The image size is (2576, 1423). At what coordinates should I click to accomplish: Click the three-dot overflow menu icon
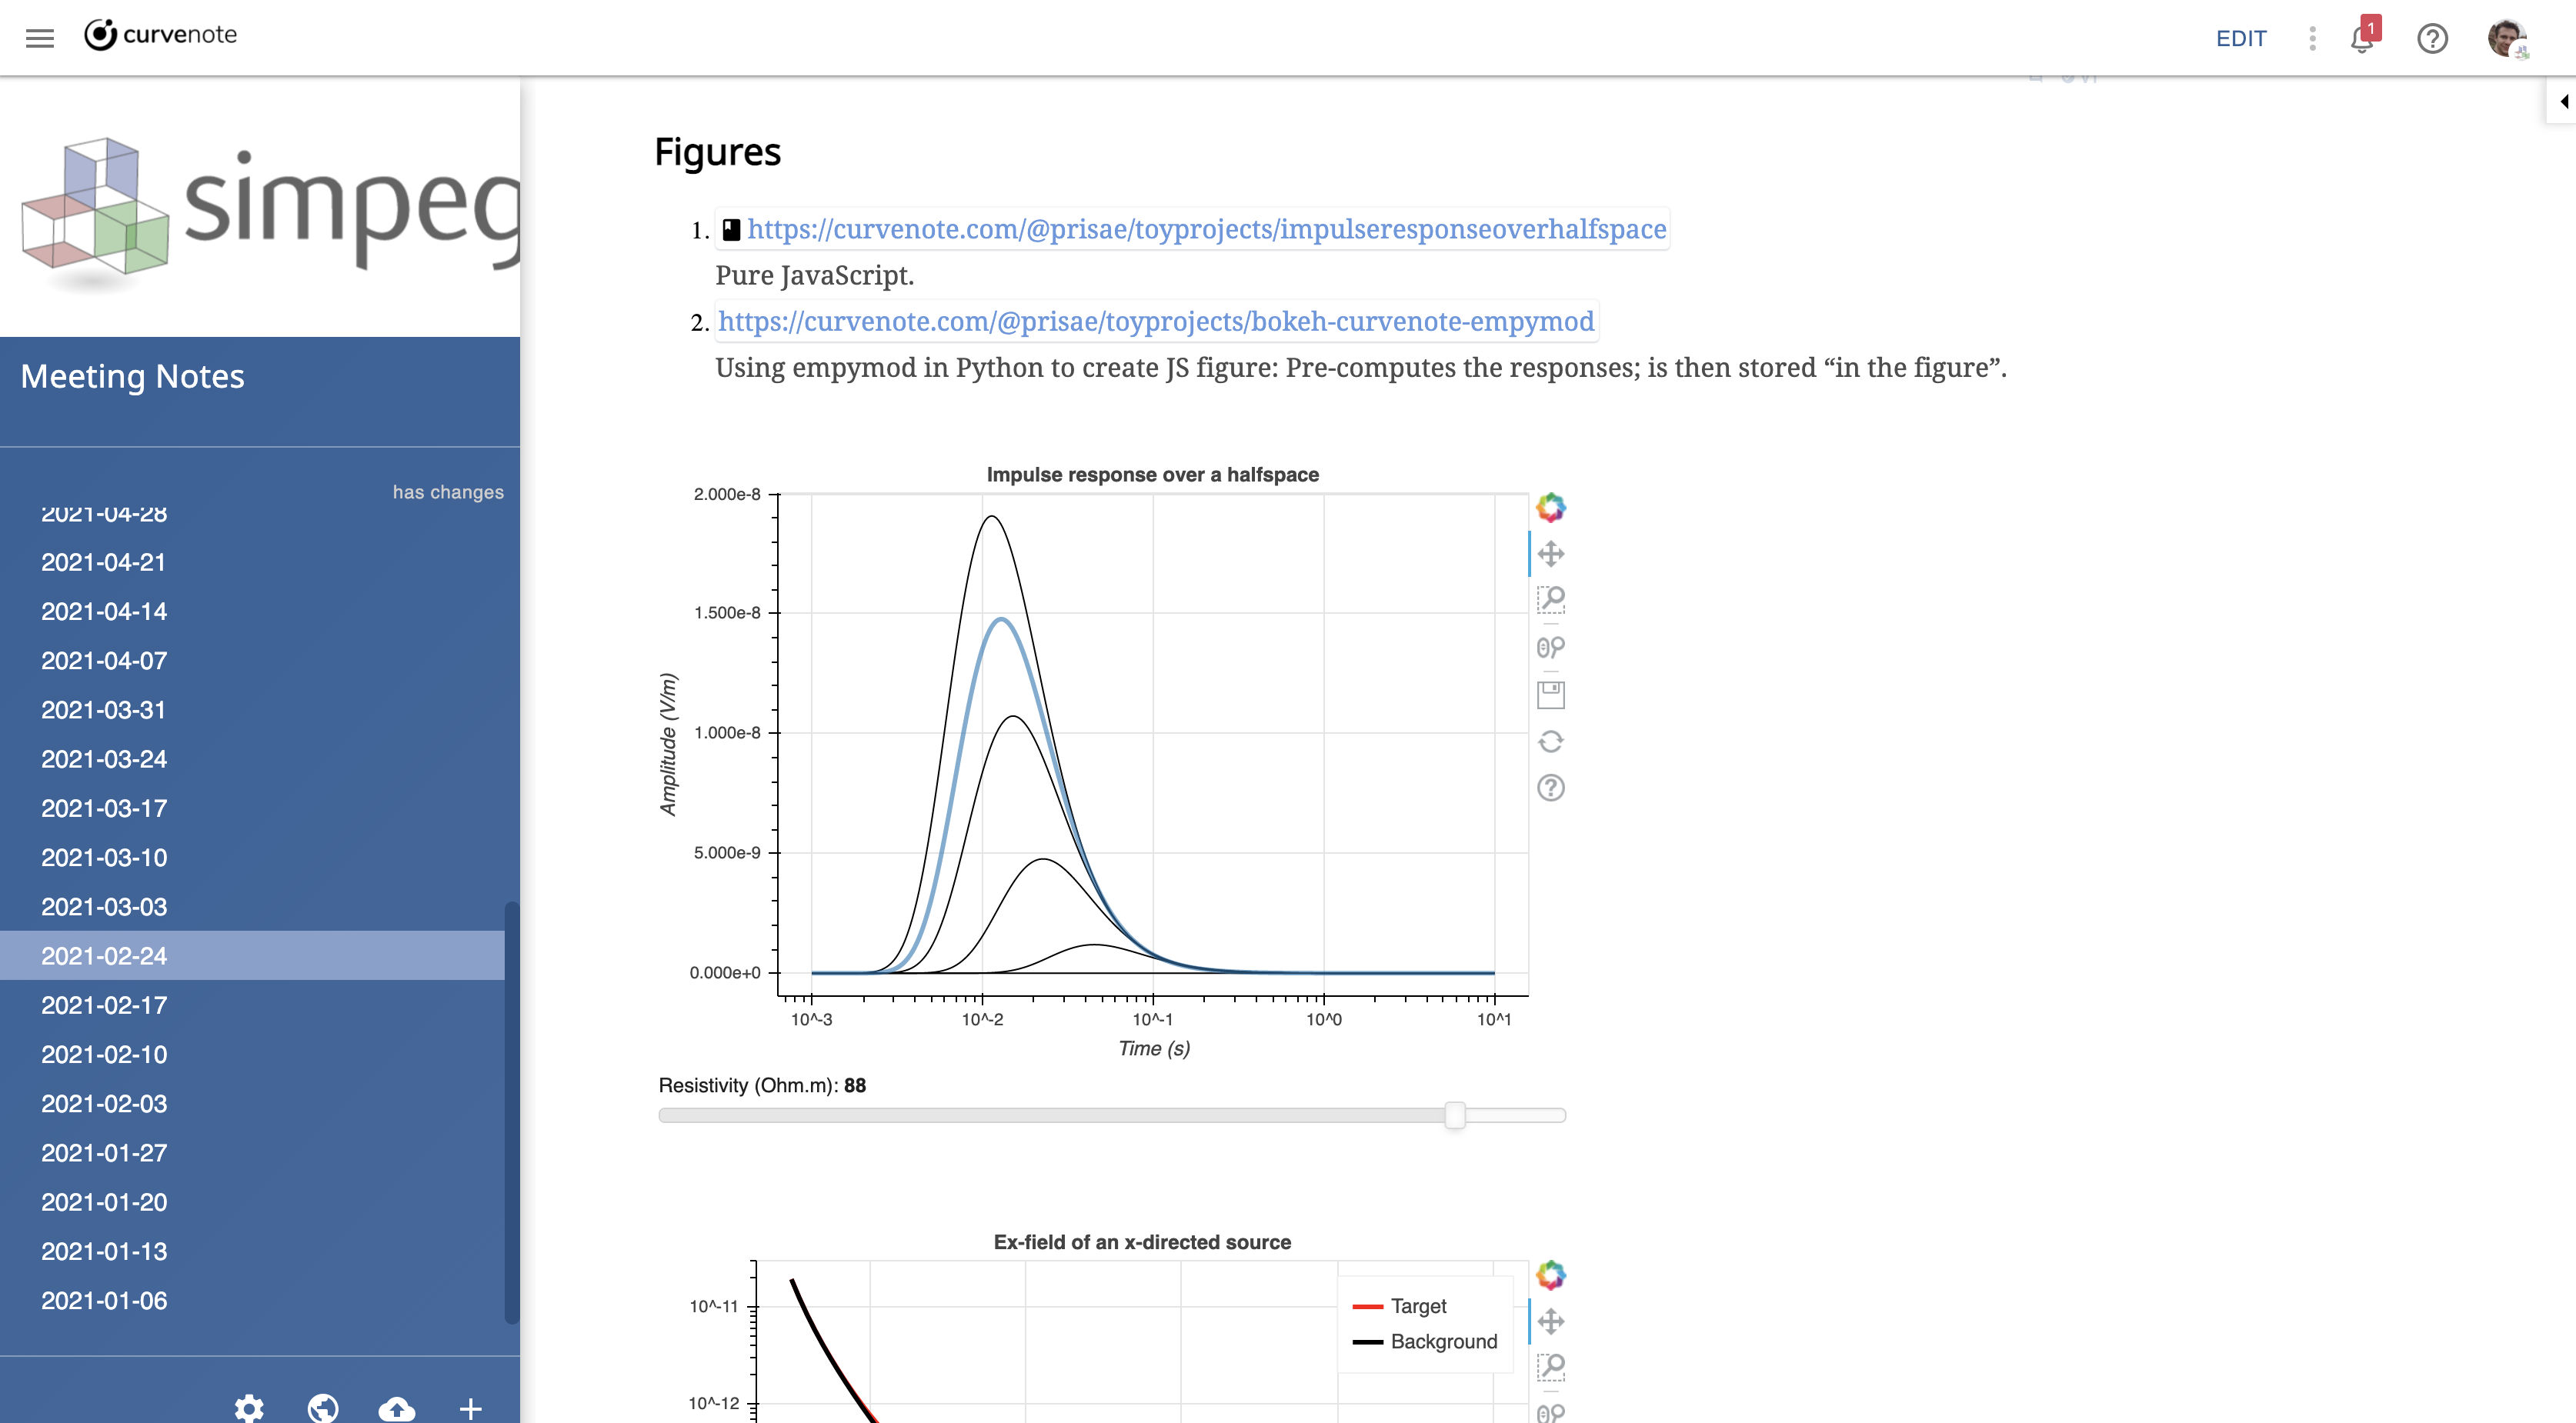[x=2308, y=37]
